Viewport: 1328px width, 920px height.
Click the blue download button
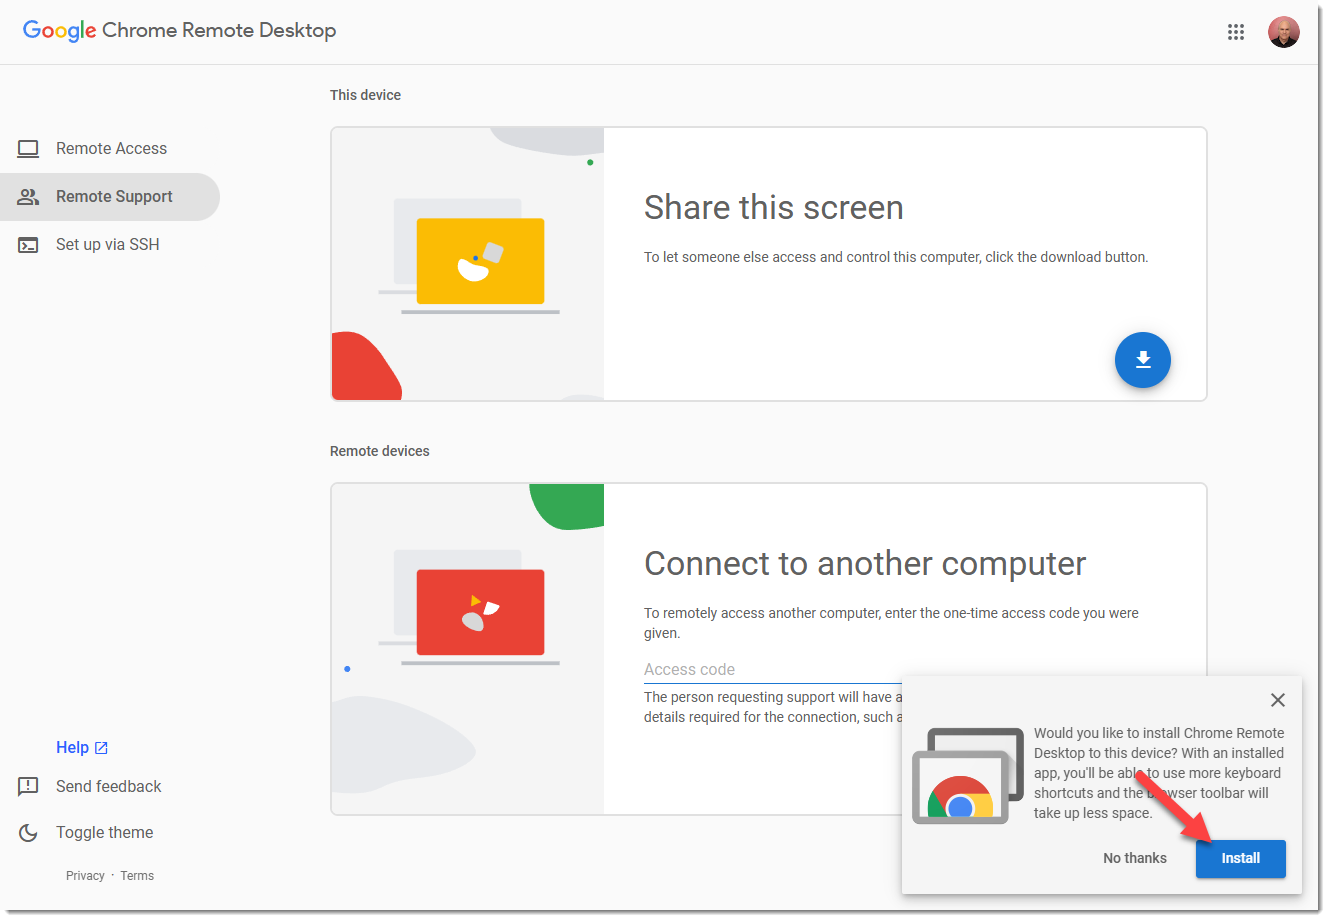(x=1143, y=360)
